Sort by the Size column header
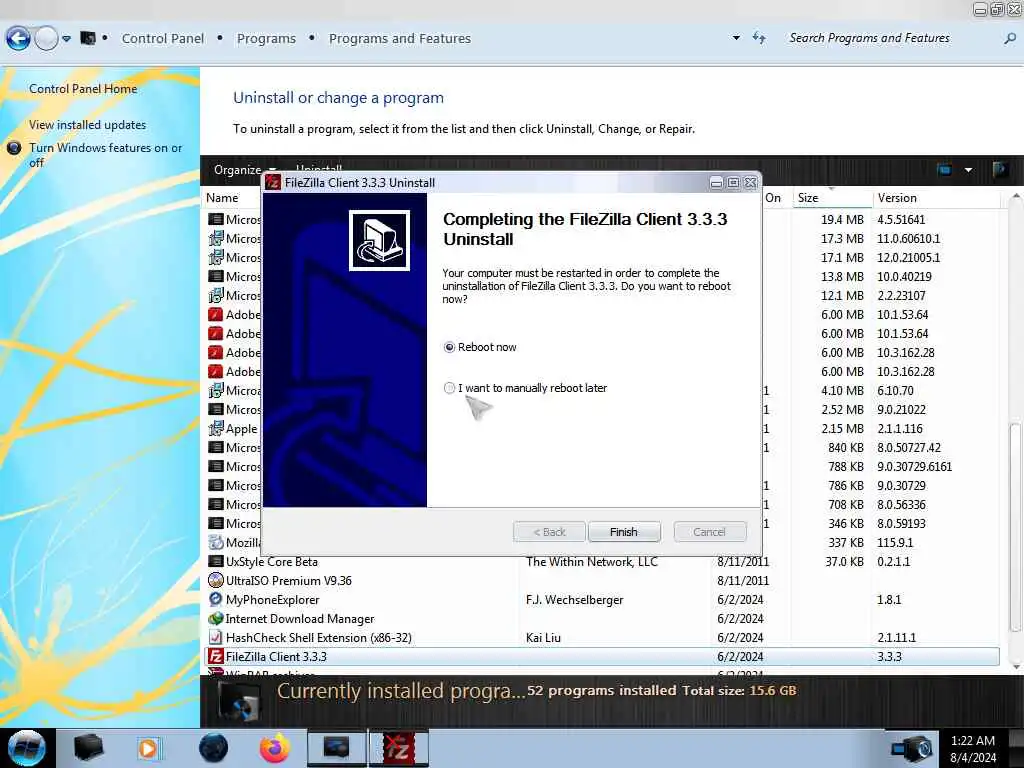1024x768 pixels. (831, 198)
